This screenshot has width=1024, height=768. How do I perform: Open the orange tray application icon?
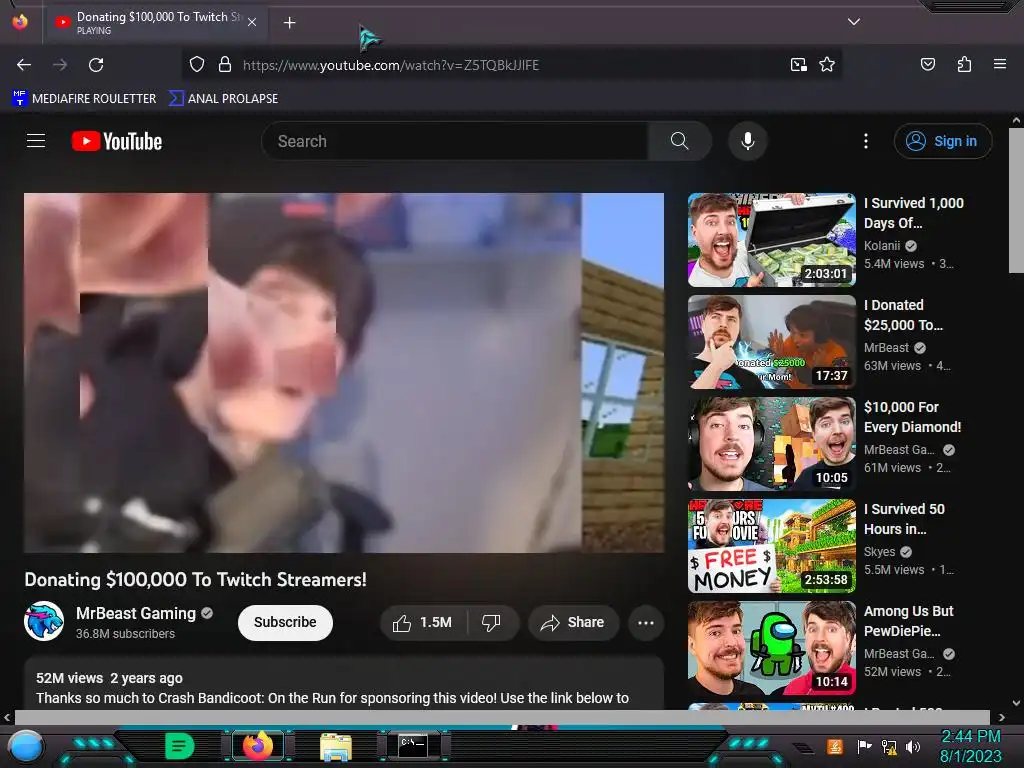tap(835, 746)
